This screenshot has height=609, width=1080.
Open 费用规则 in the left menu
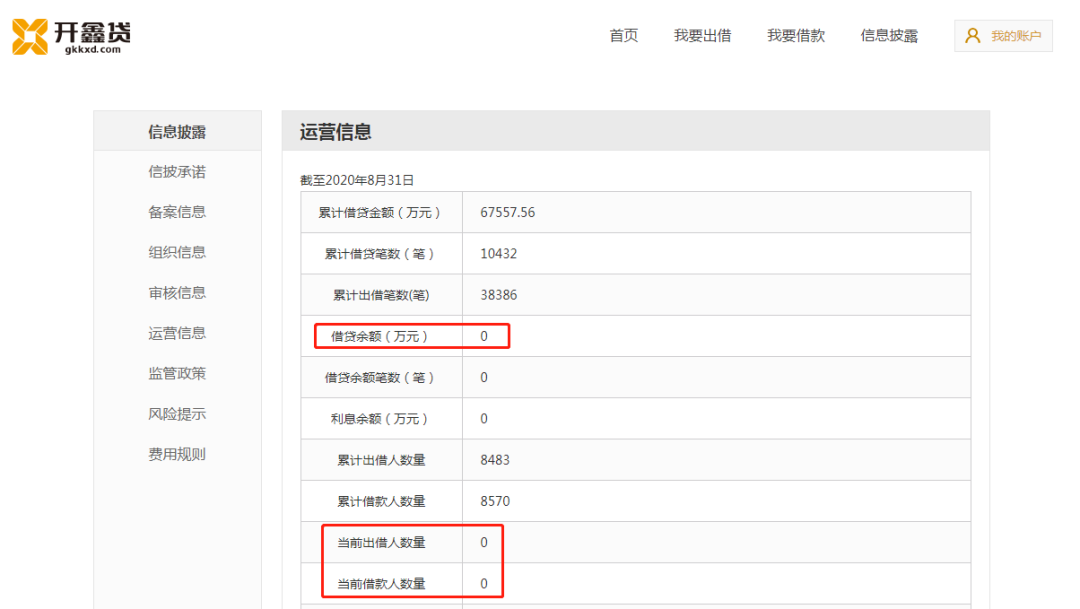click(177, 454)
